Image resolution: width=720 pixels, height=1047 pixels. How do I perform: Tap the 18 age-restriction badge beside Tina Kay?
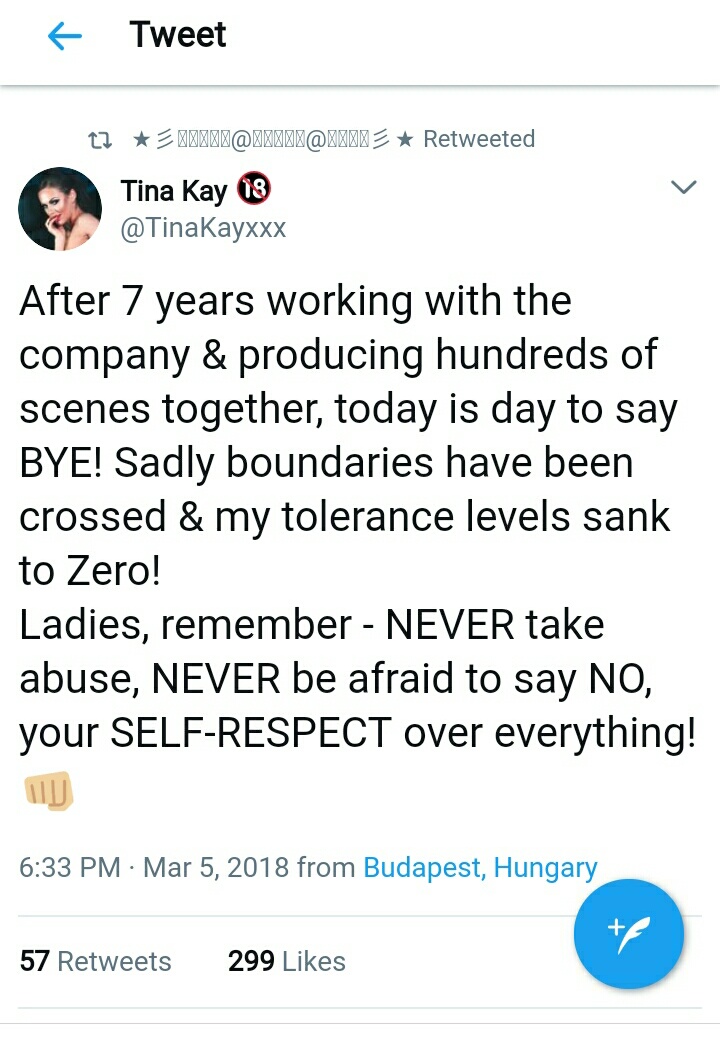(254, 189)
